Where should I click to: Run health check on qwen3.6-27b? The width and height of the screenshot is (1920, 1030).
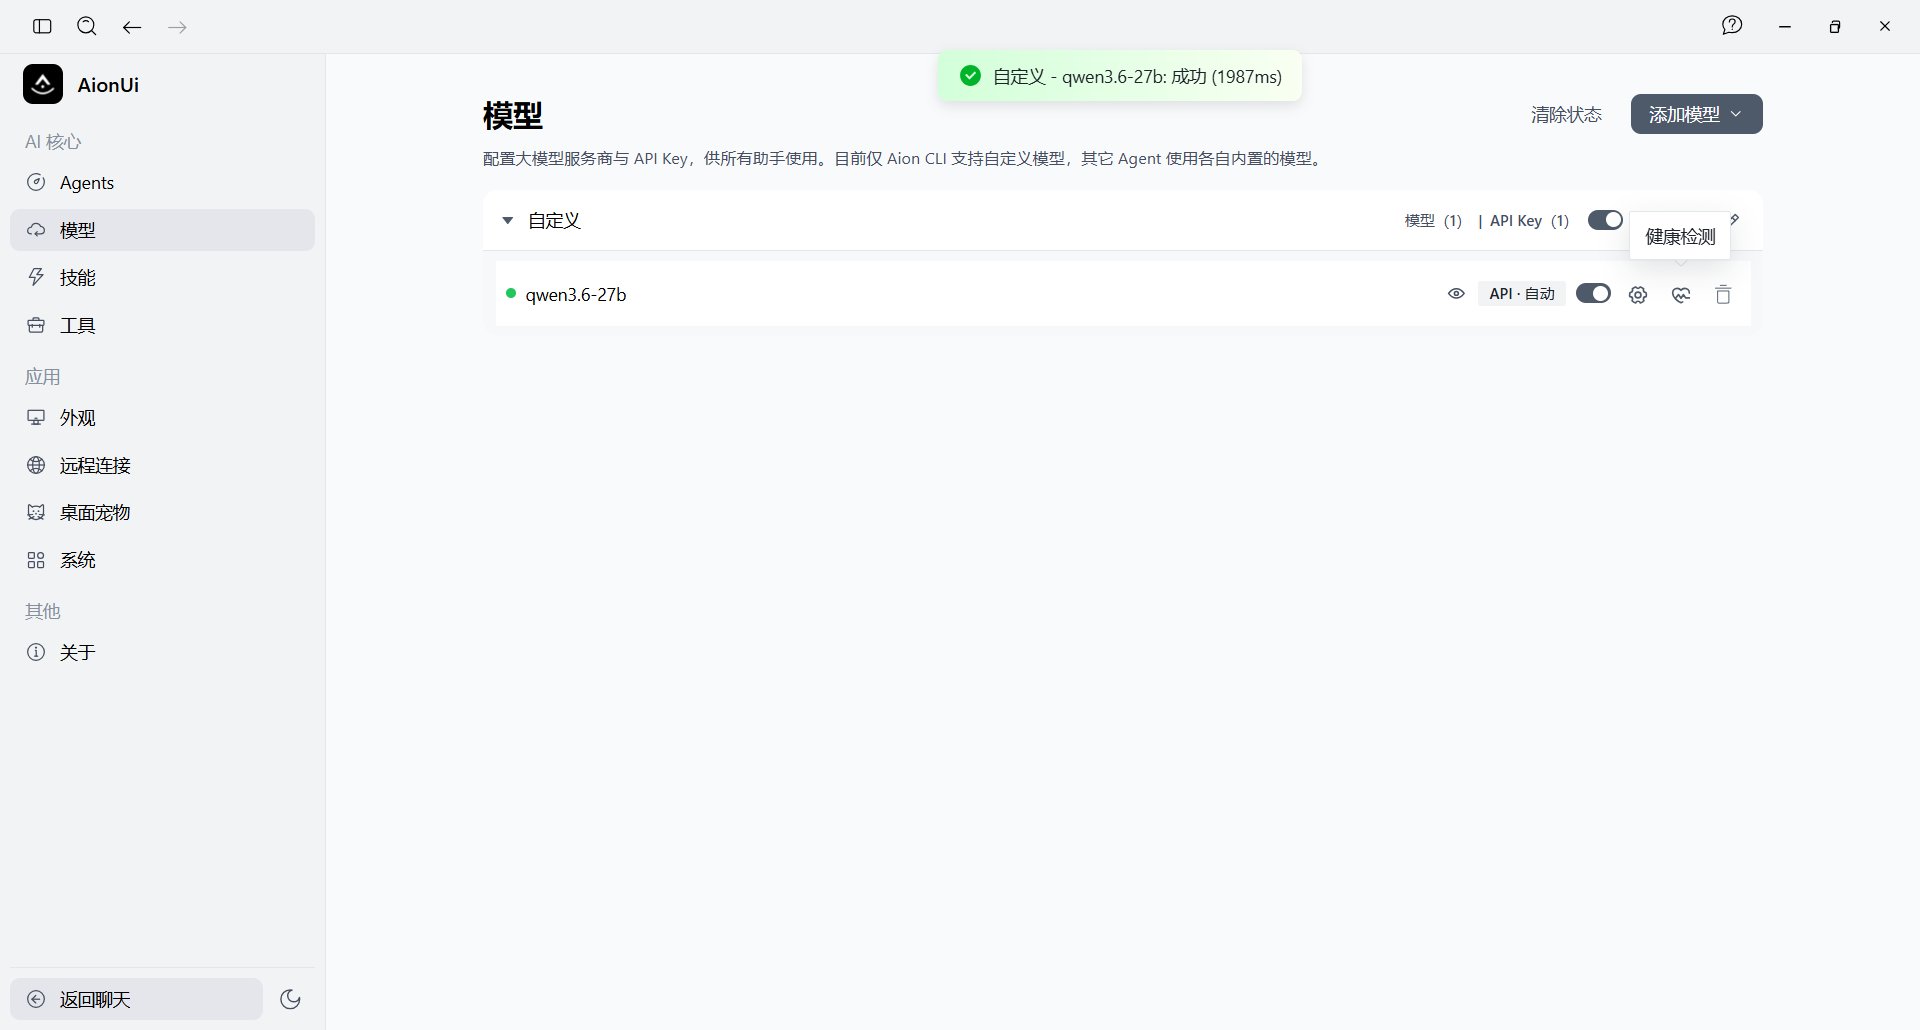(1681, 294)
